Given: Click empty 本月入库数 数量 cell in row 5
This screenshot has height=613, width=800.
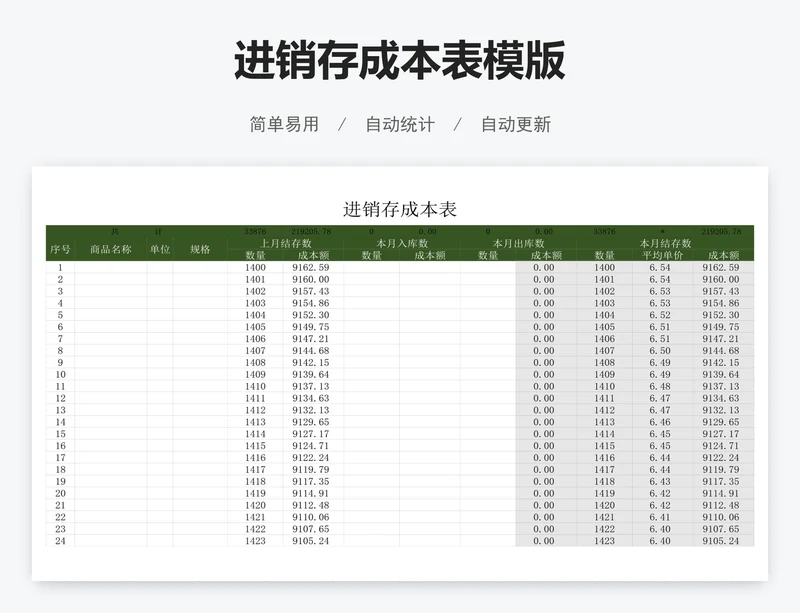Looking at the screenshot, I should click(371, 315).
